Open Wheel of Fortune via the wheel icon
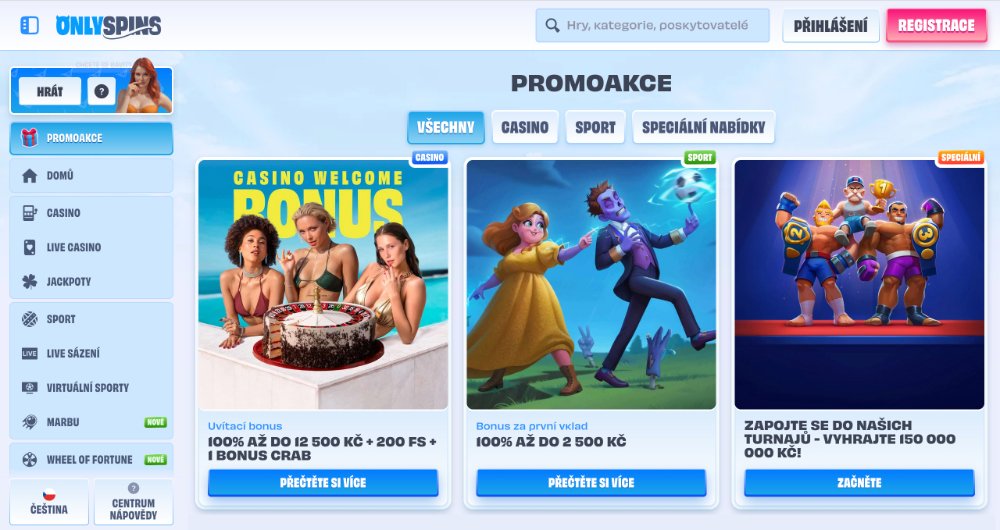The width and height of the screenshot is (1000, 530). click(29, 459)
